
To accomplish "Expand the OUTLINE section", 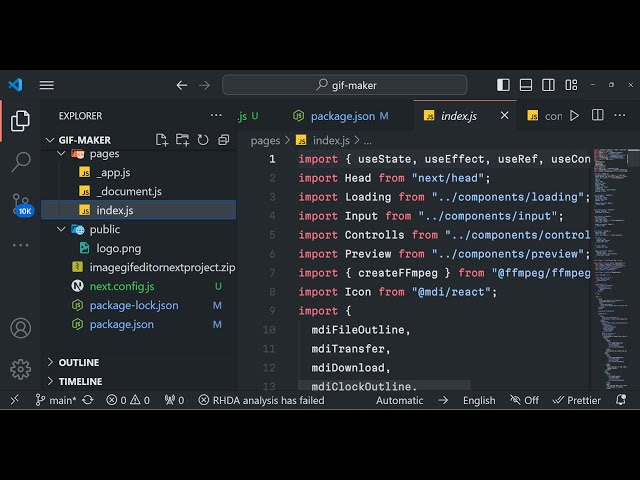I will [78, 362].
